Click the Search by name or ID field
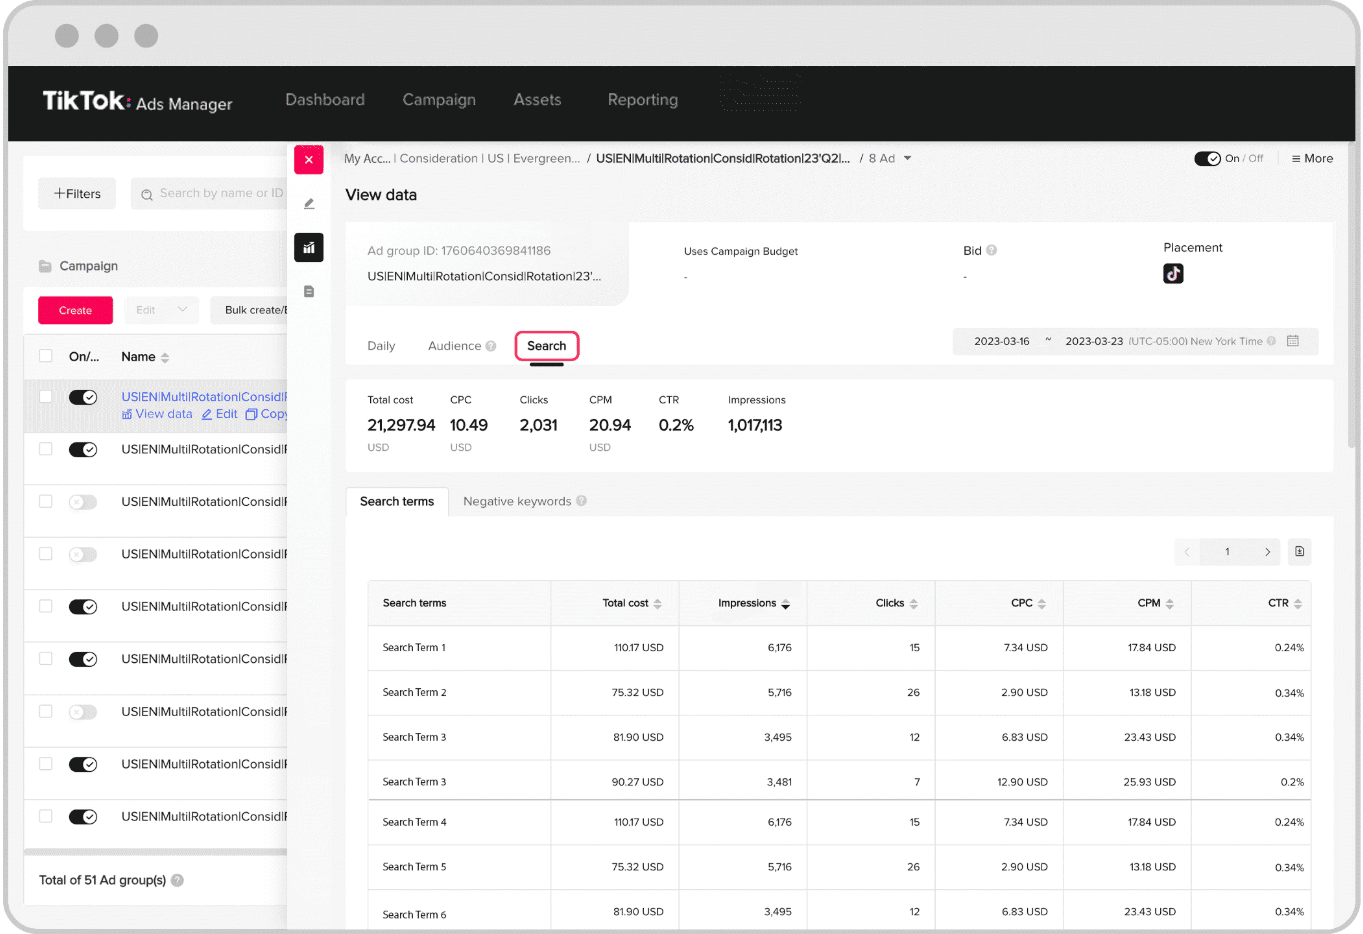Viewport: 1363px width, 934px height. pos(220,194)
